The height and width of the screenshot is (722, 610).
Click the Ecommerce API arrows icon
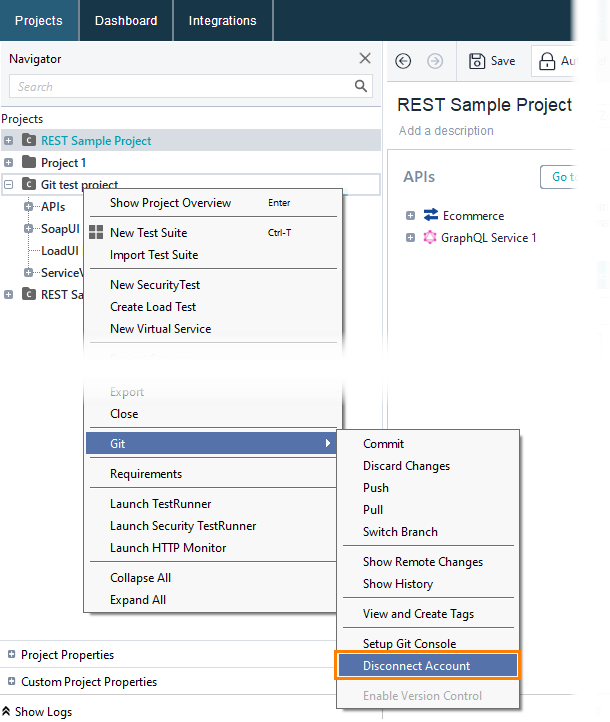(431, 215)
